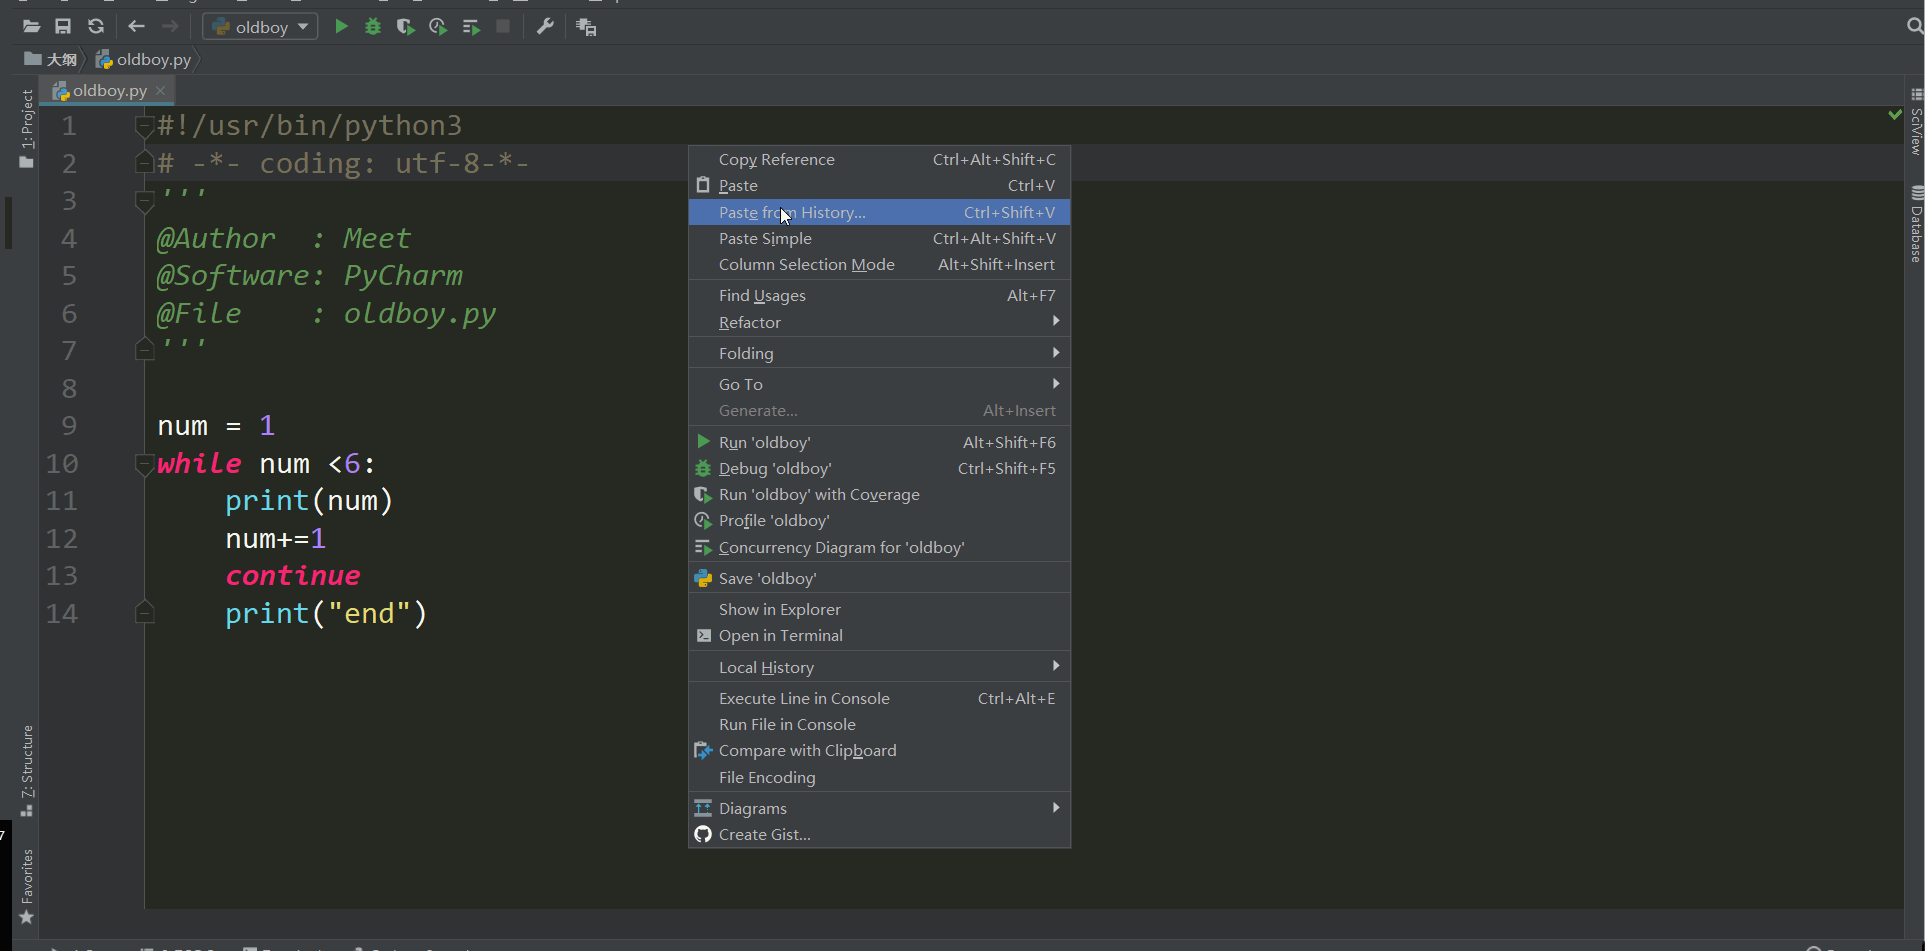Select Debug 'oldboy' in context menu
1925x951 pixels.
[x=879, y=468]
